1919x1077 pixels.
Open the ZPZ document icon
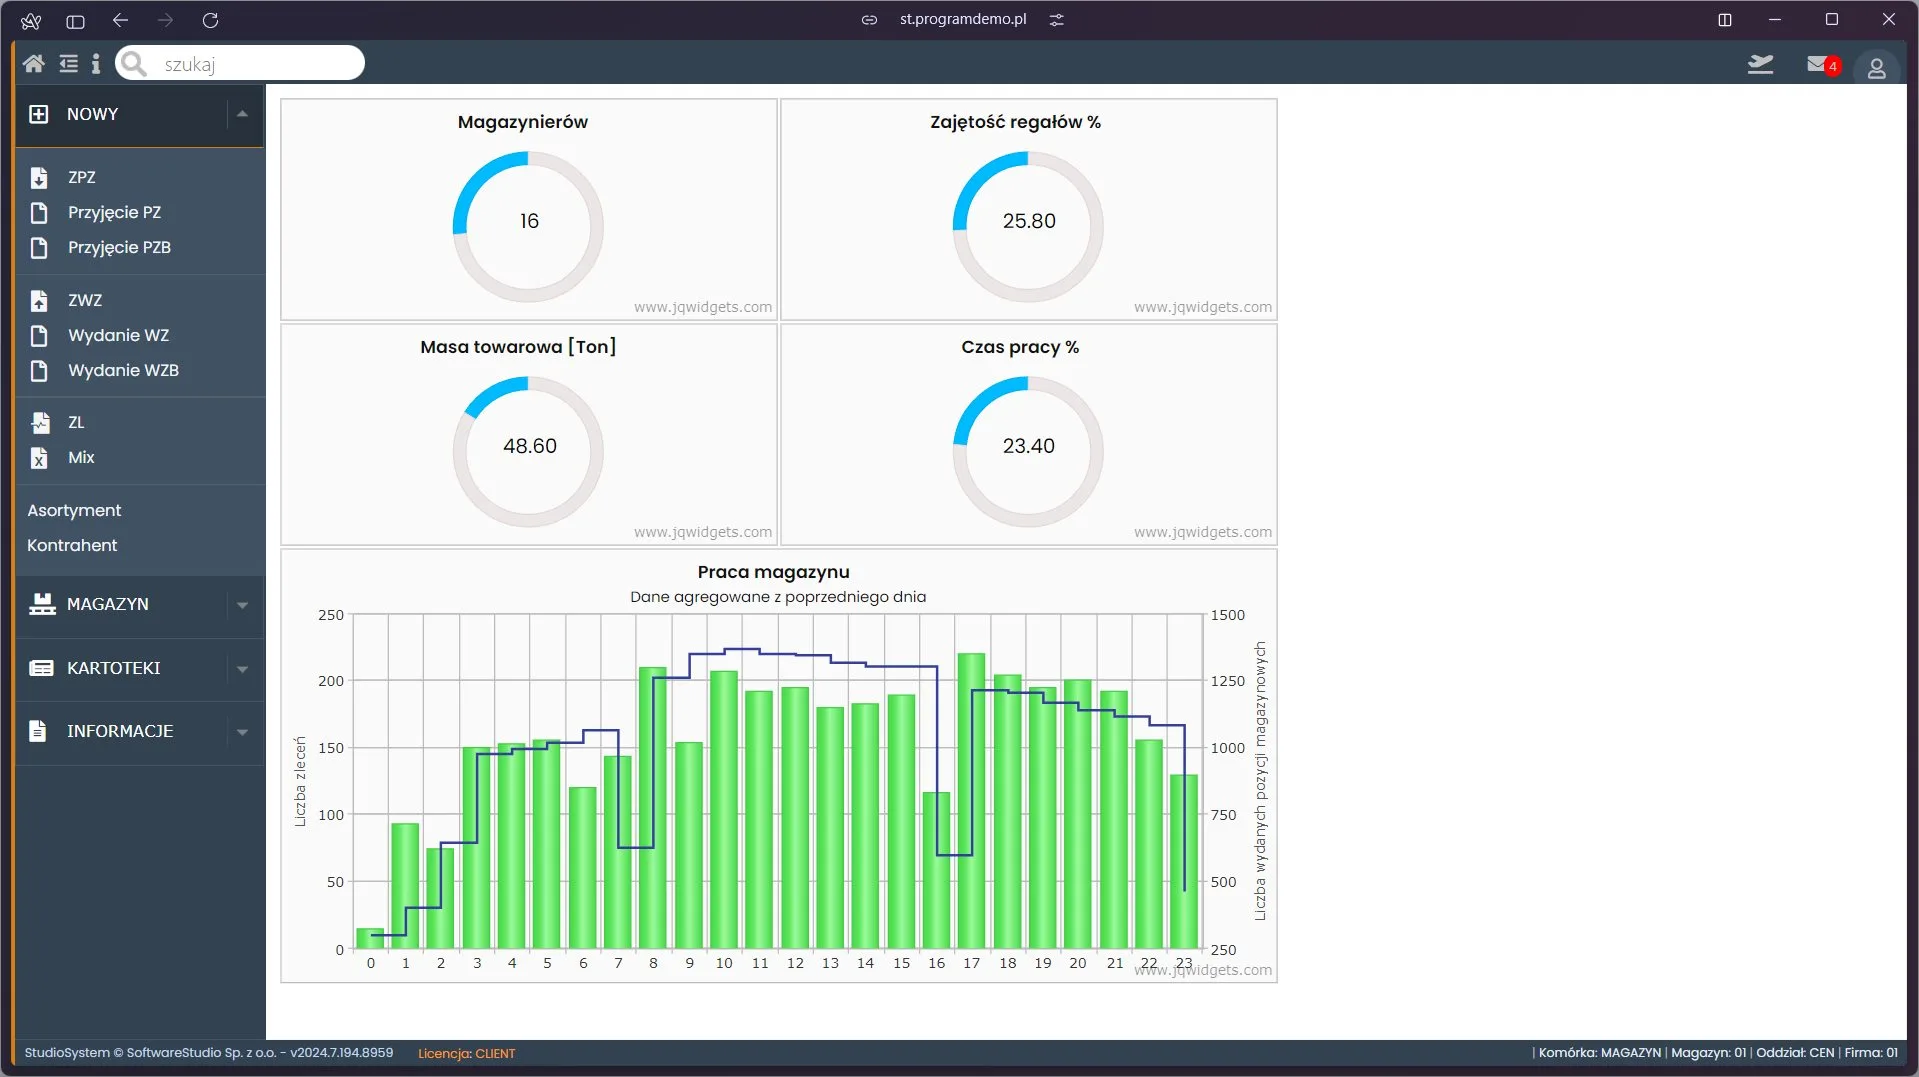[x=39, y=177]
